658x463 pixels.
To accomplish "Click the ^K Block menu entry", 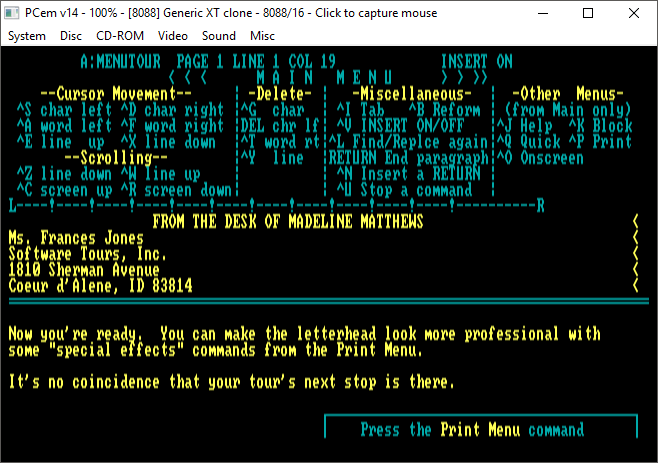I will [601, 126].
